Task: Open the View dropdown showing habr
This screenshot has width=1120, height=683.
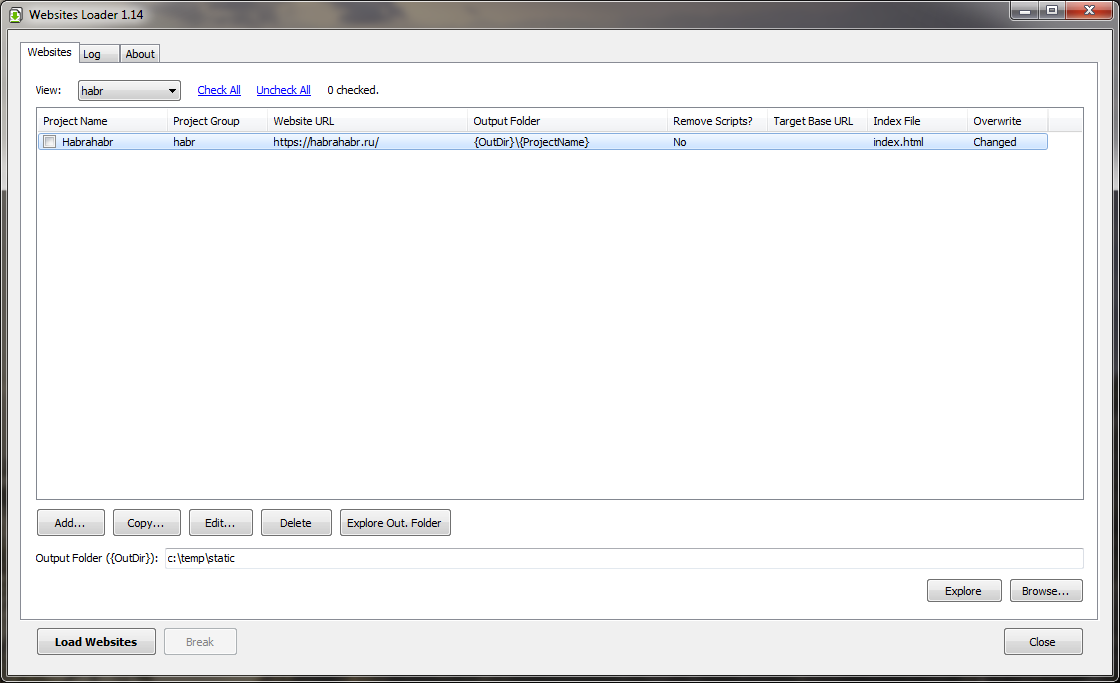Action: pos(129,91)
